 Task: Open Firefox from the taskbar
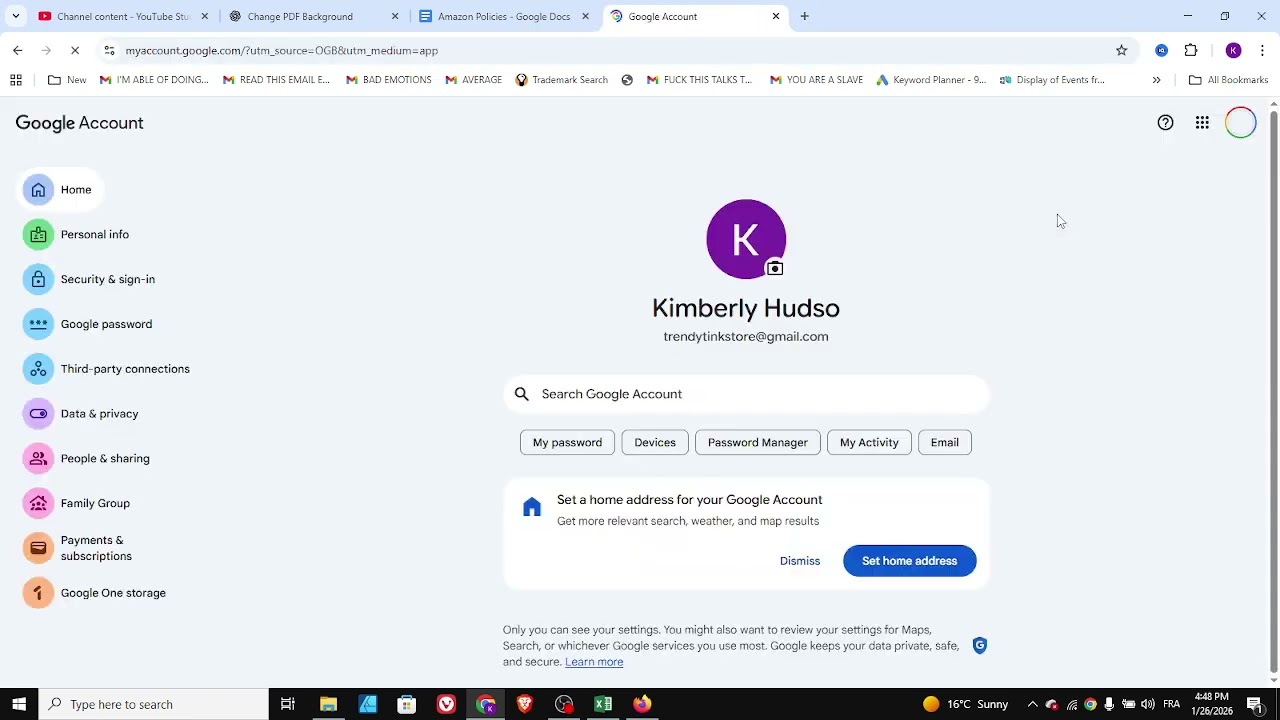click(x=642, y=704)
